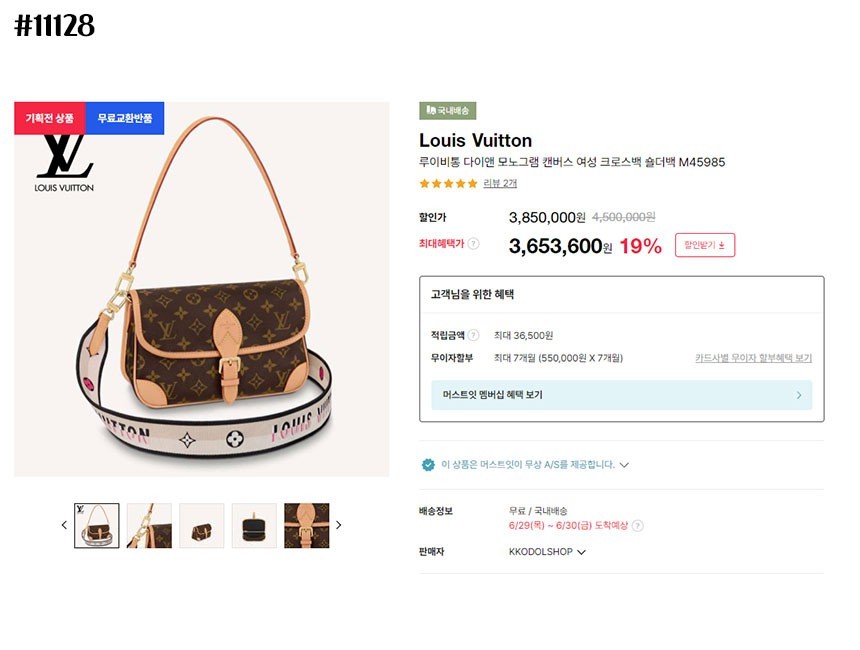Viewport: 860px width, 650px height.
Task: Open 머스트잇 멤버십 혜택 보기 chevron
Action: 799,395
